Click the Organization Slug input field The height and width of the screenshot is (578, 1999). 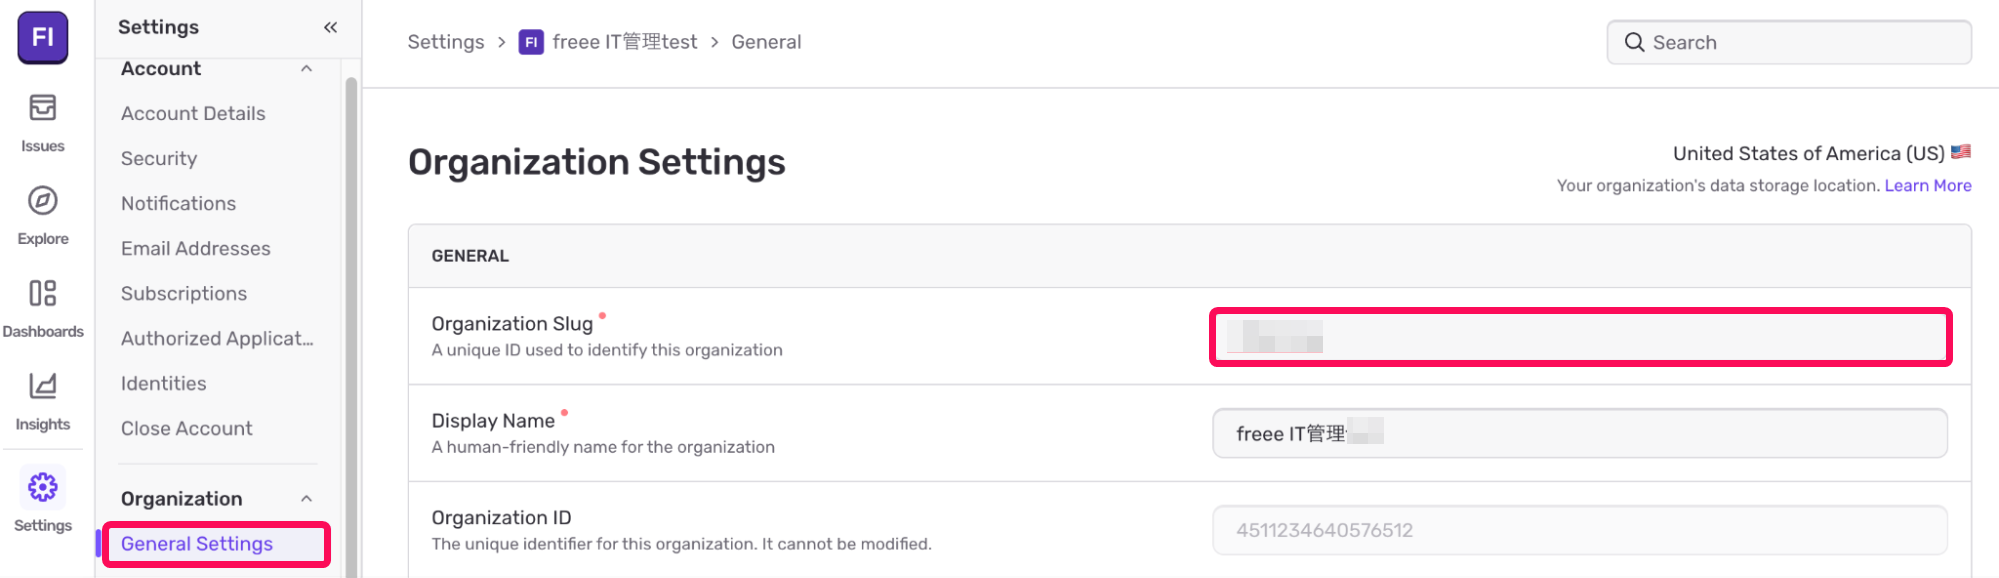pos(1580,337)
